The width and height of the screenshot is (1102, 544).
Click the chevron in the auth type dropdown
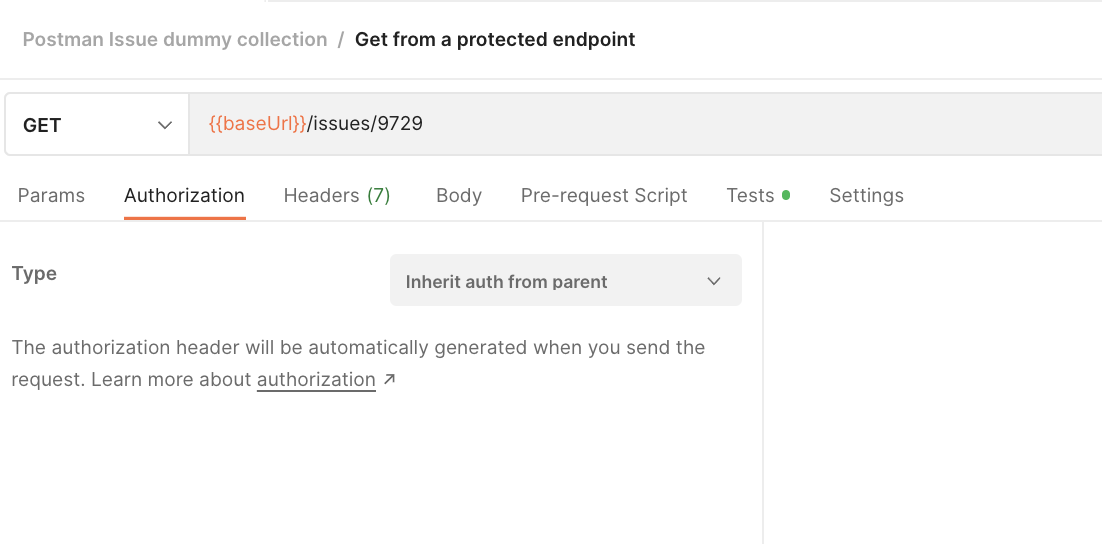click(x=714, y=281)
